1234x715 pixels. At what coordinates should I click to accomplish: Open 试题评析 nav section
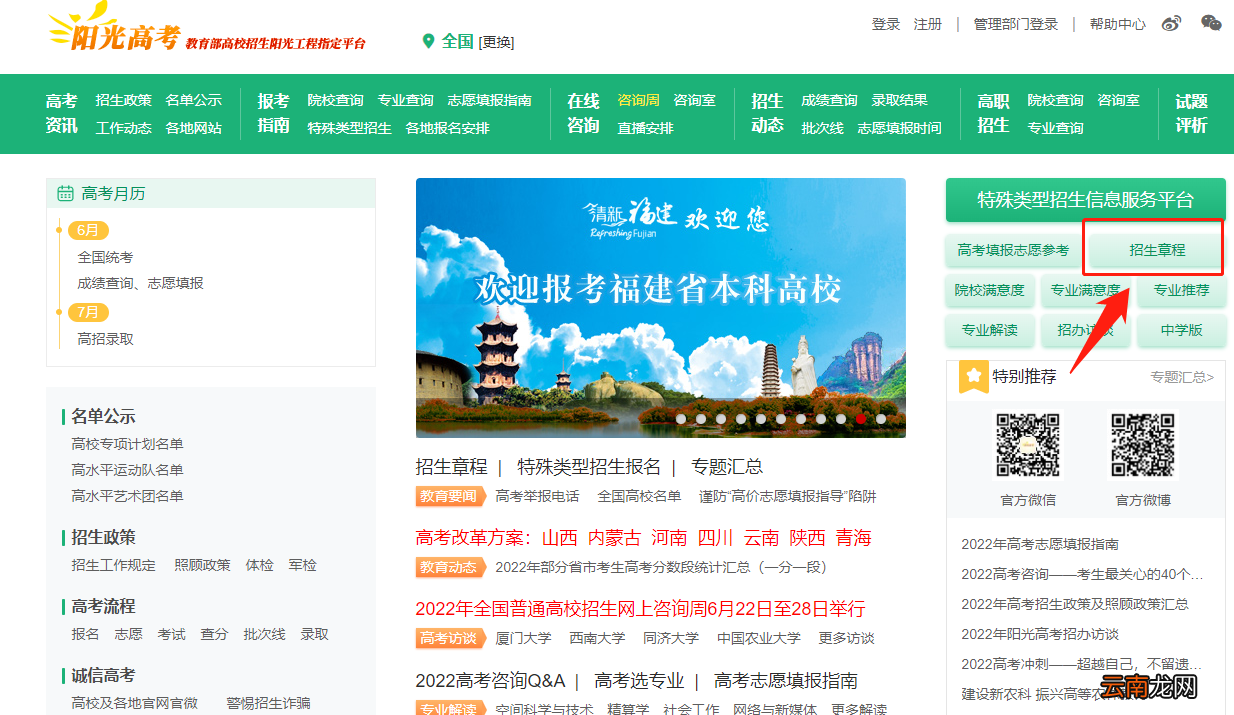click(x=1192, y=113)
